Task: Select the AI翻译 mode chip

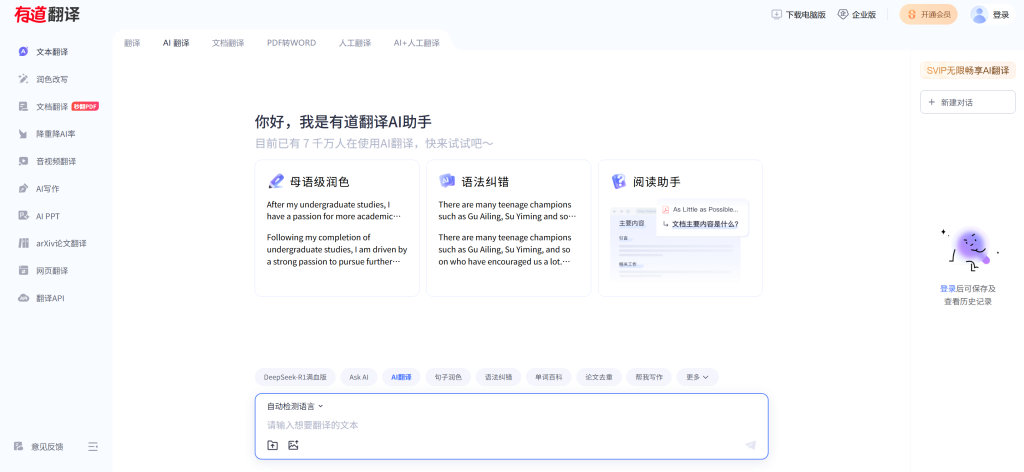Action: (401, 377)
